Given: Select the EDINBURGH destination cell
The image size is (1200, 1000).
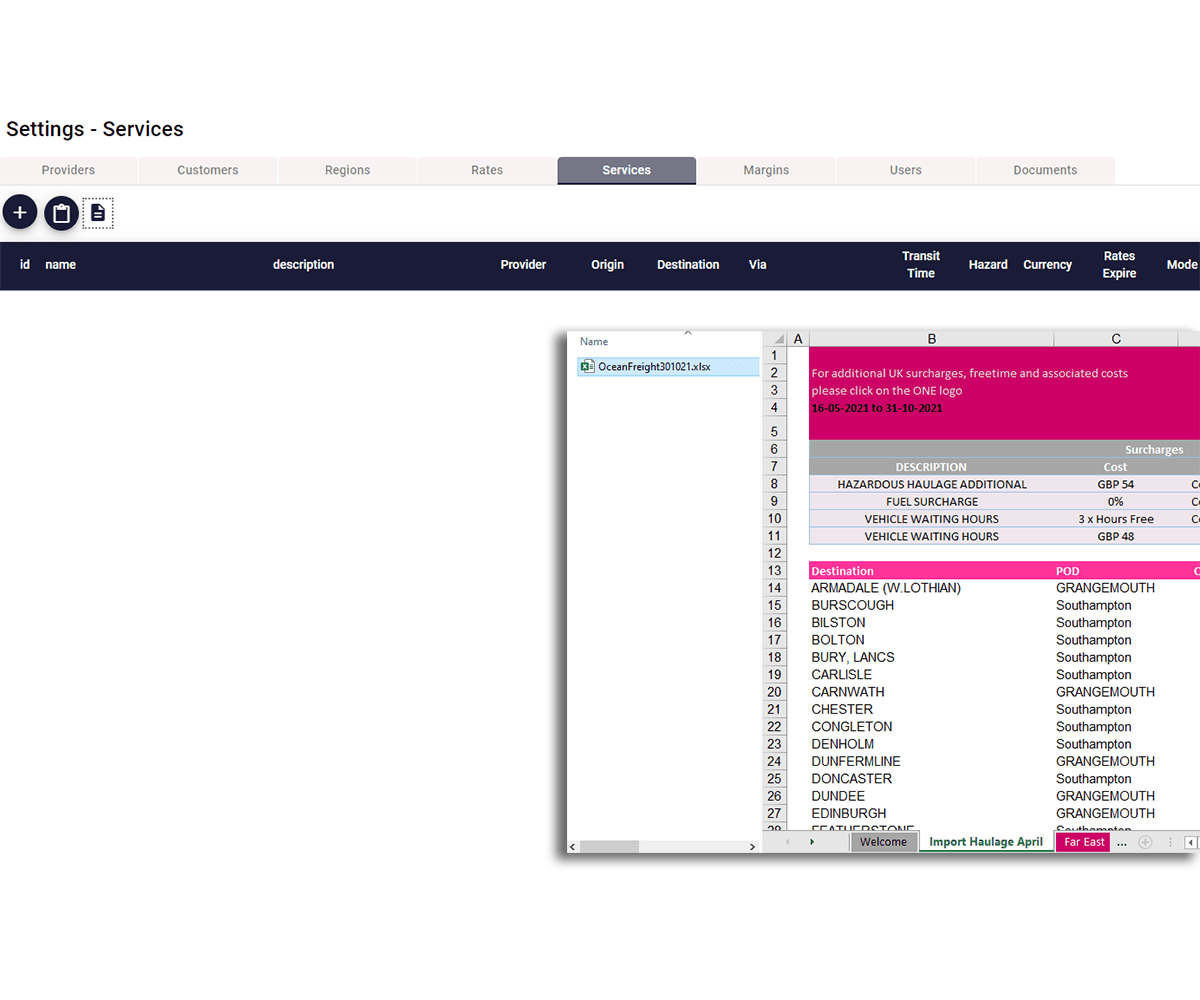Looking at the screenshot, I should [849, 813].
